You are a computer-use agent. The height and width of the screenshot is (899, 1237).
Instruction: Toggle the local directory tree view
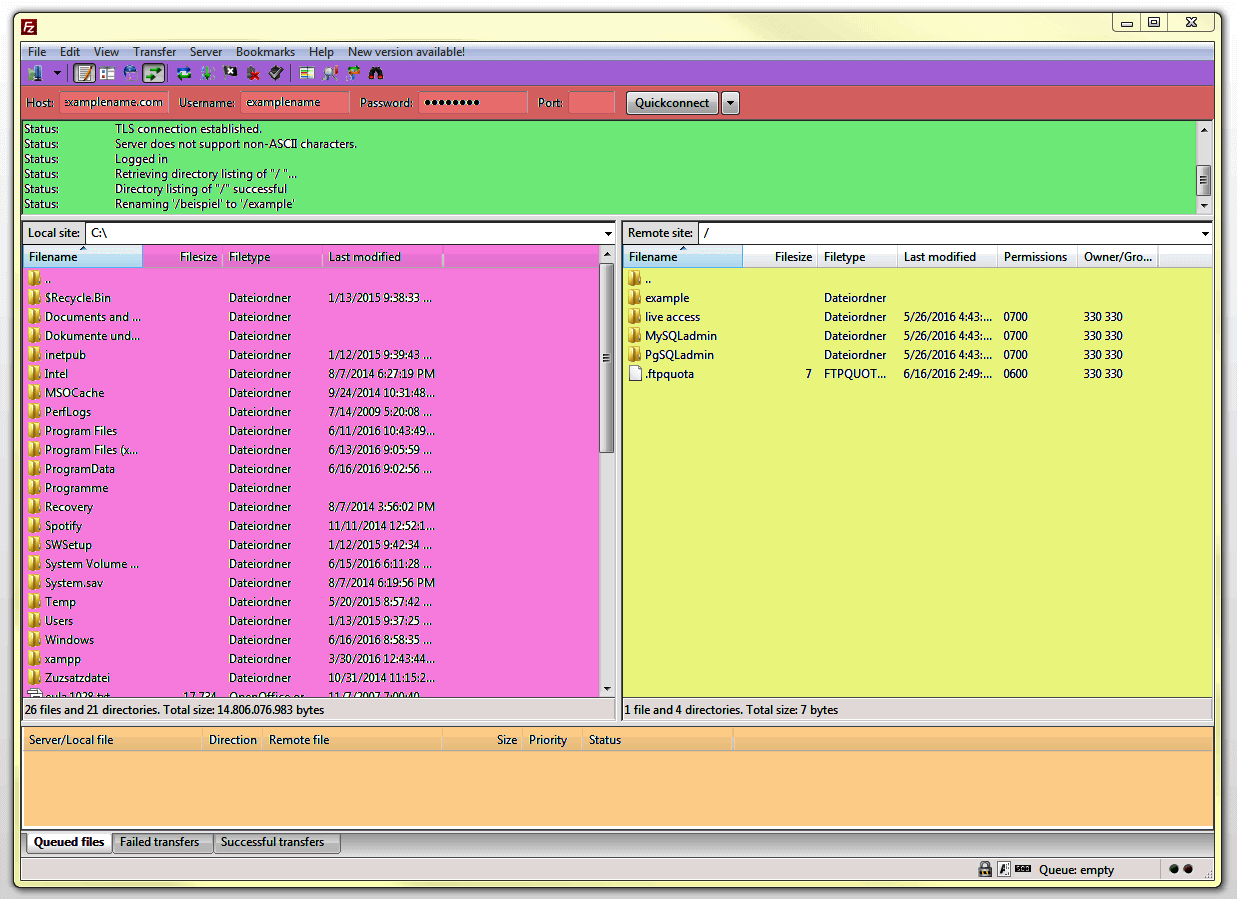tap(107, 73)
